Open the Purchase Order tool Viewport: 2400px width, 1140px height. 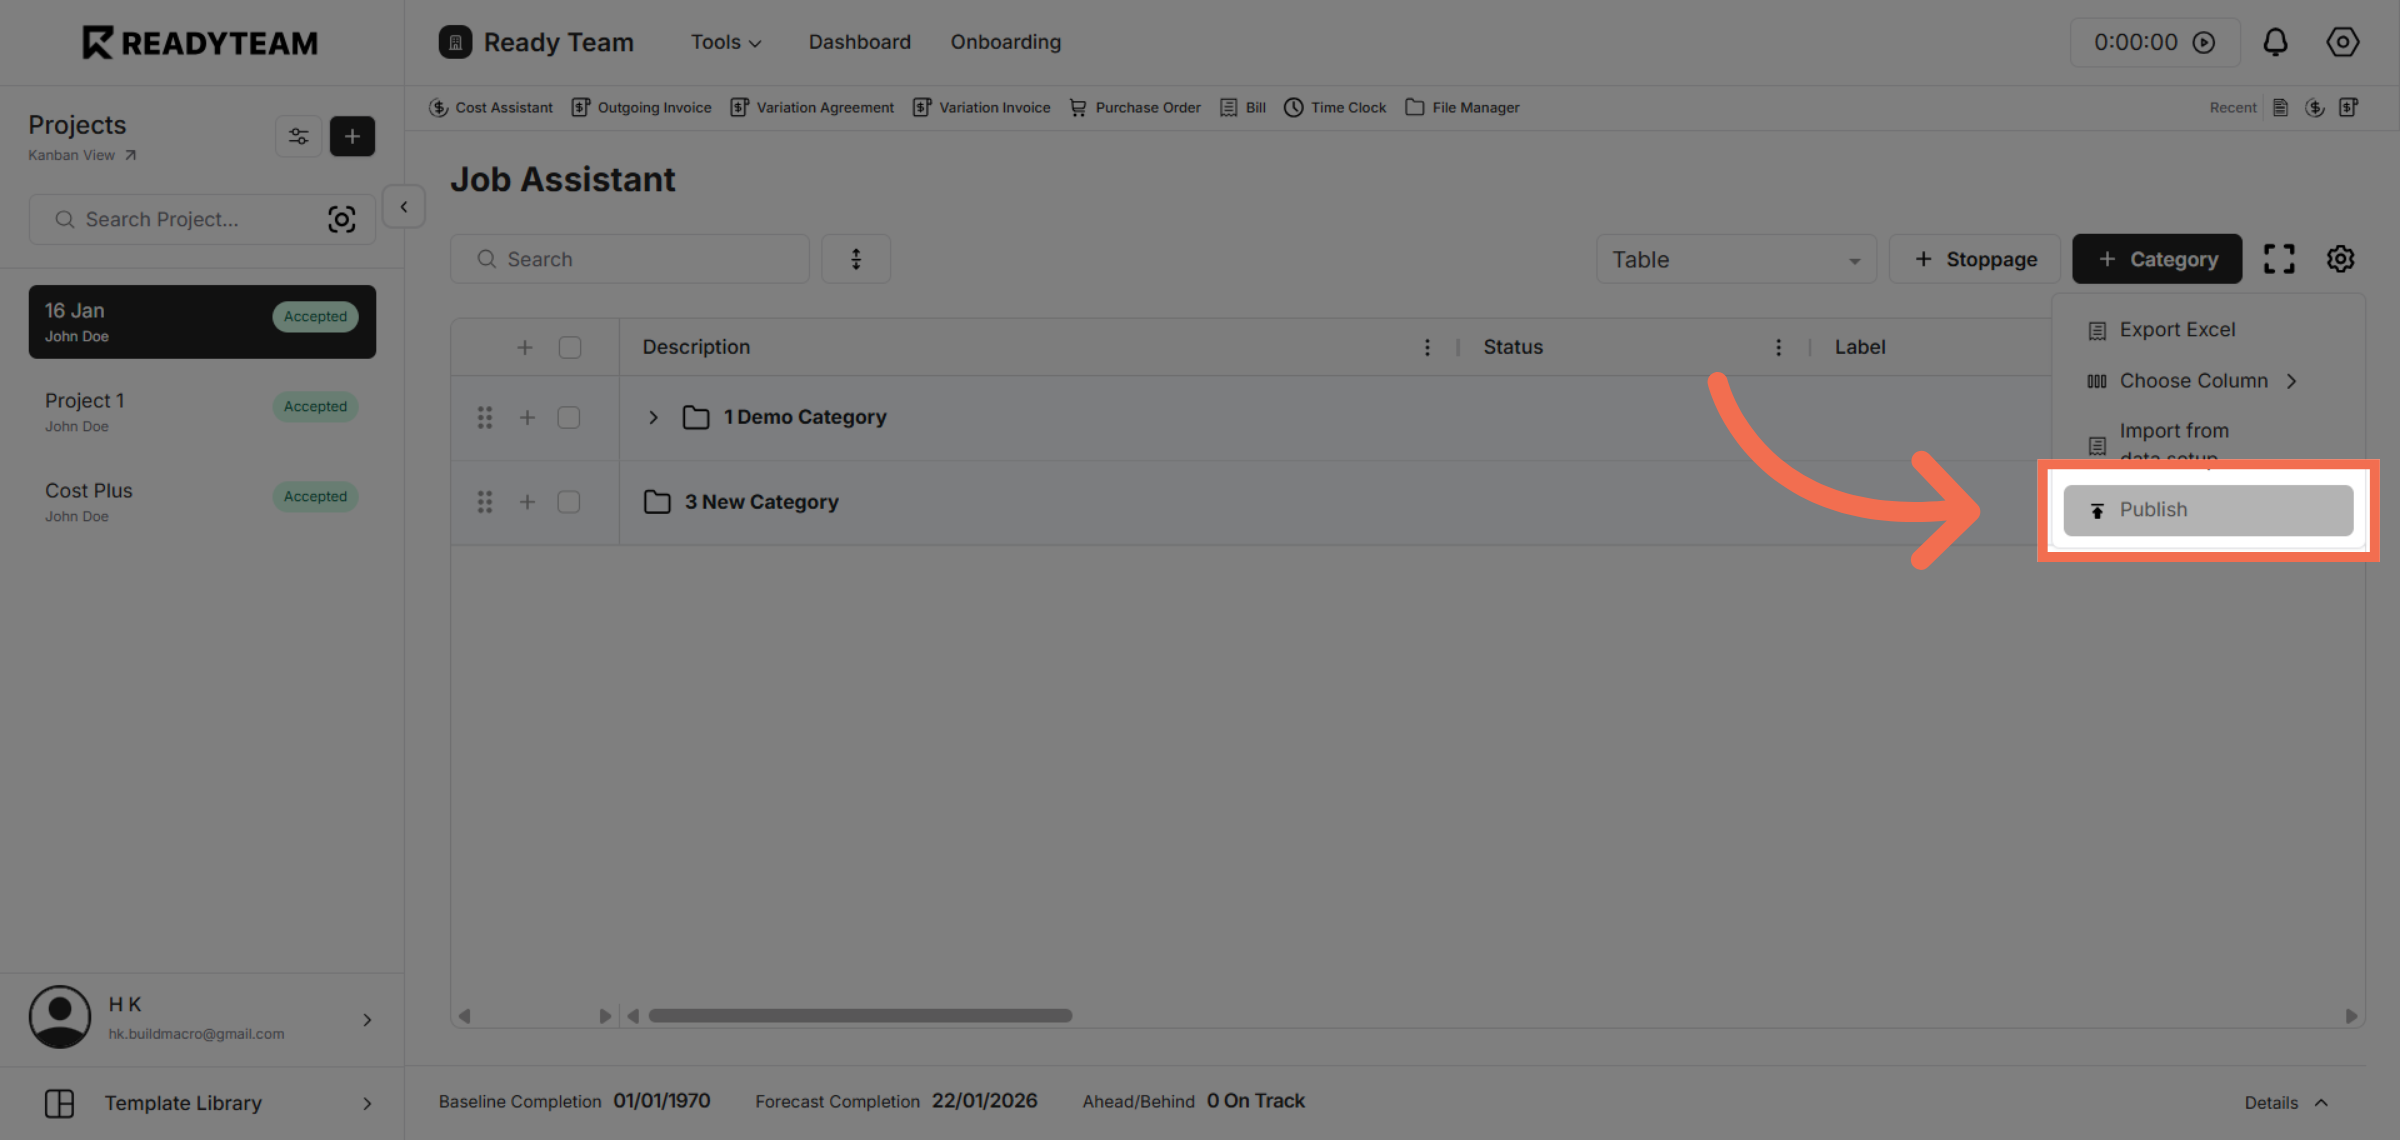coord(1134,107)
